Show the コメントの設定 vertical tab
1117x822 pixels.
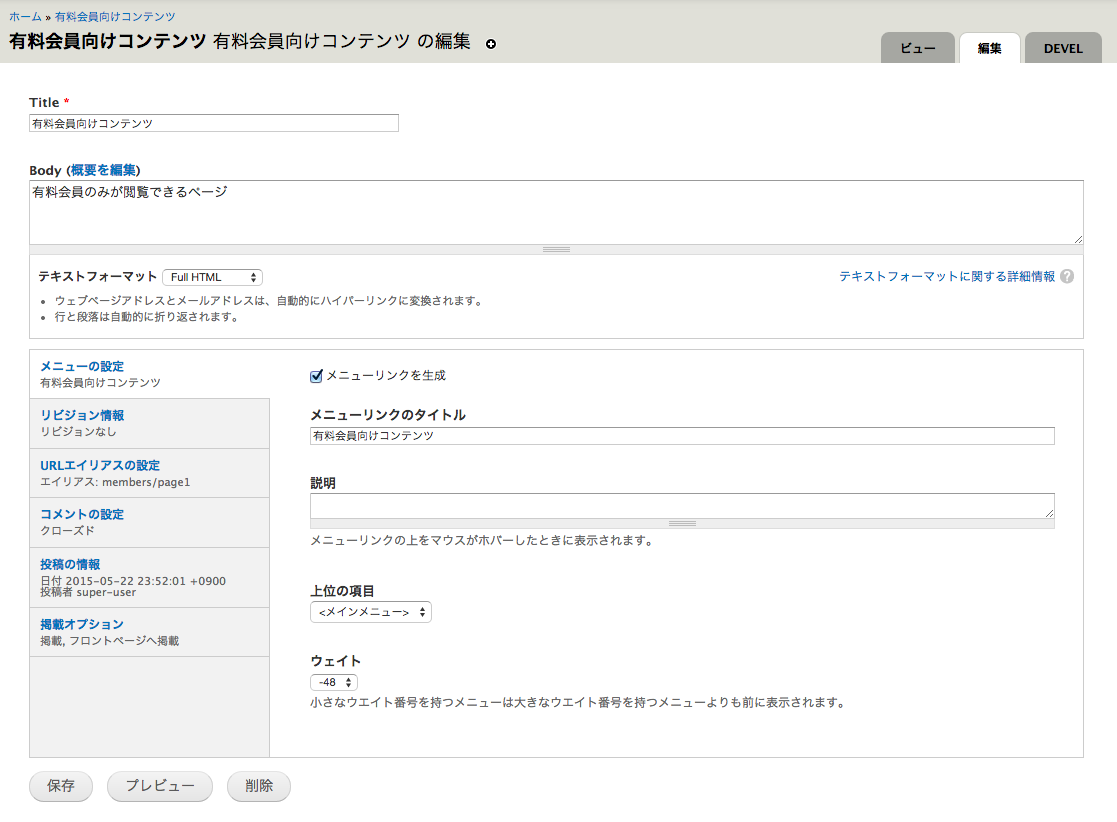82,514
